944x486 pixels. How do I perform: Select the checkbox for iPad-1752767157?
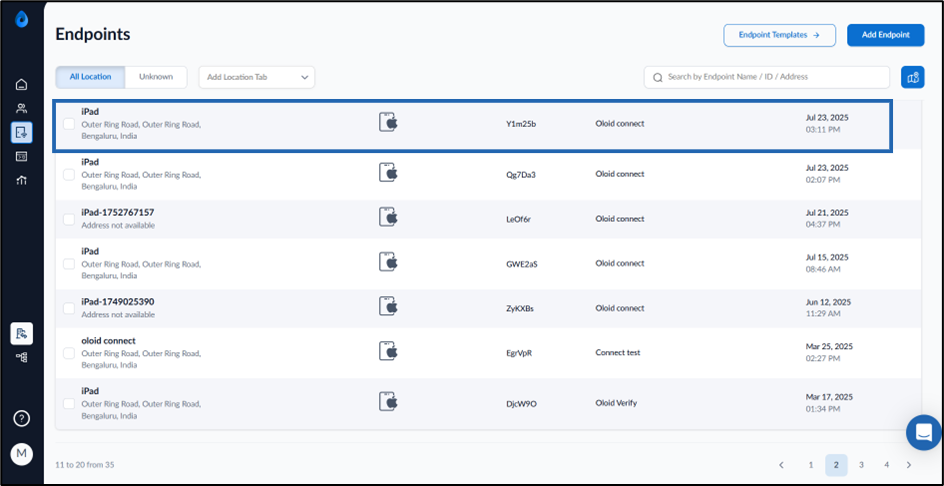tap(69, 219)
